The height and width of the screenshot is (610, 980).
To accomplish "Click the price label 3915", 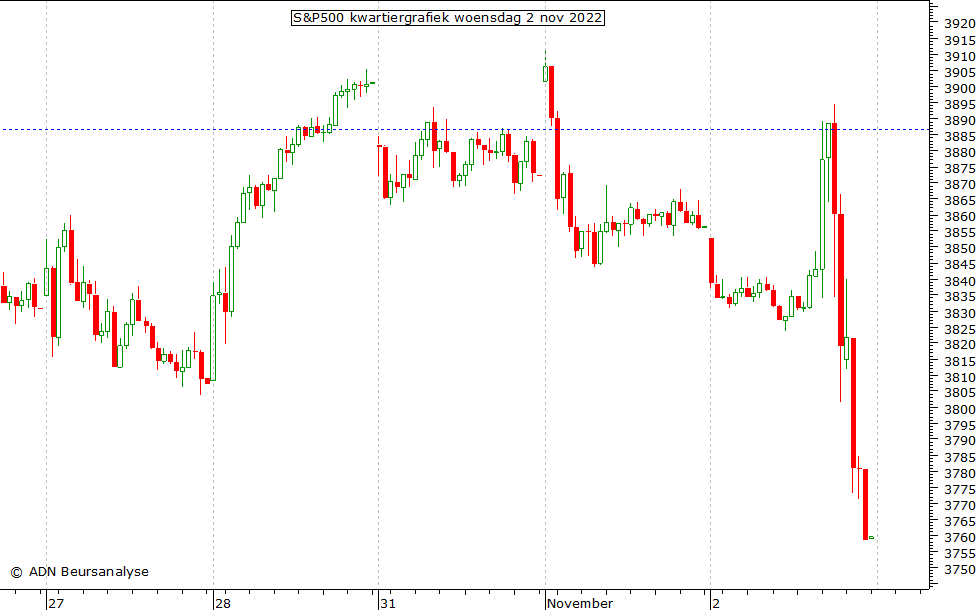I will (959, 40).
